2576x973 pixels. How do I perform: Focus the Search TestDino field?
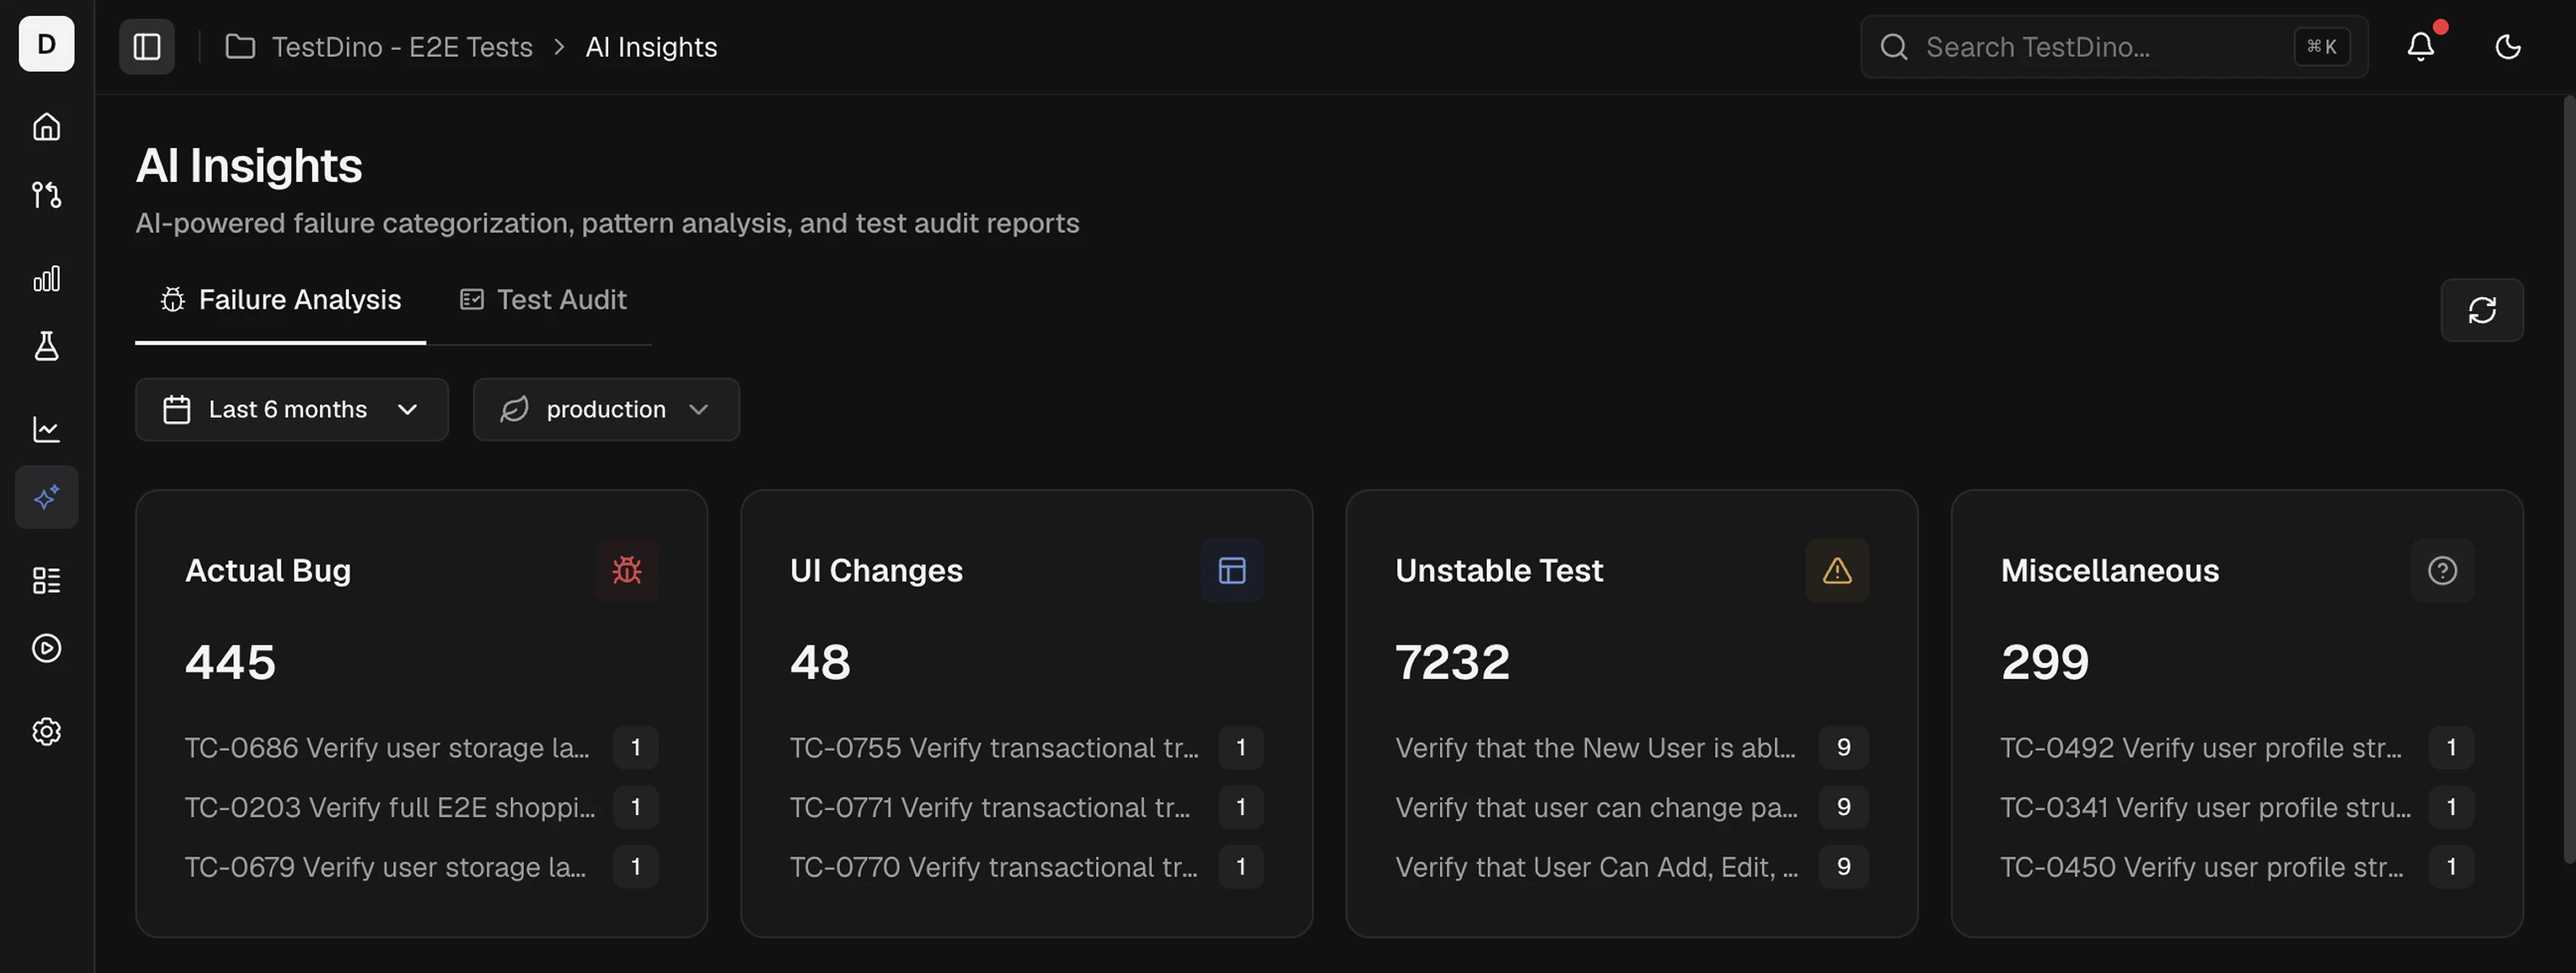point(2114,46)
